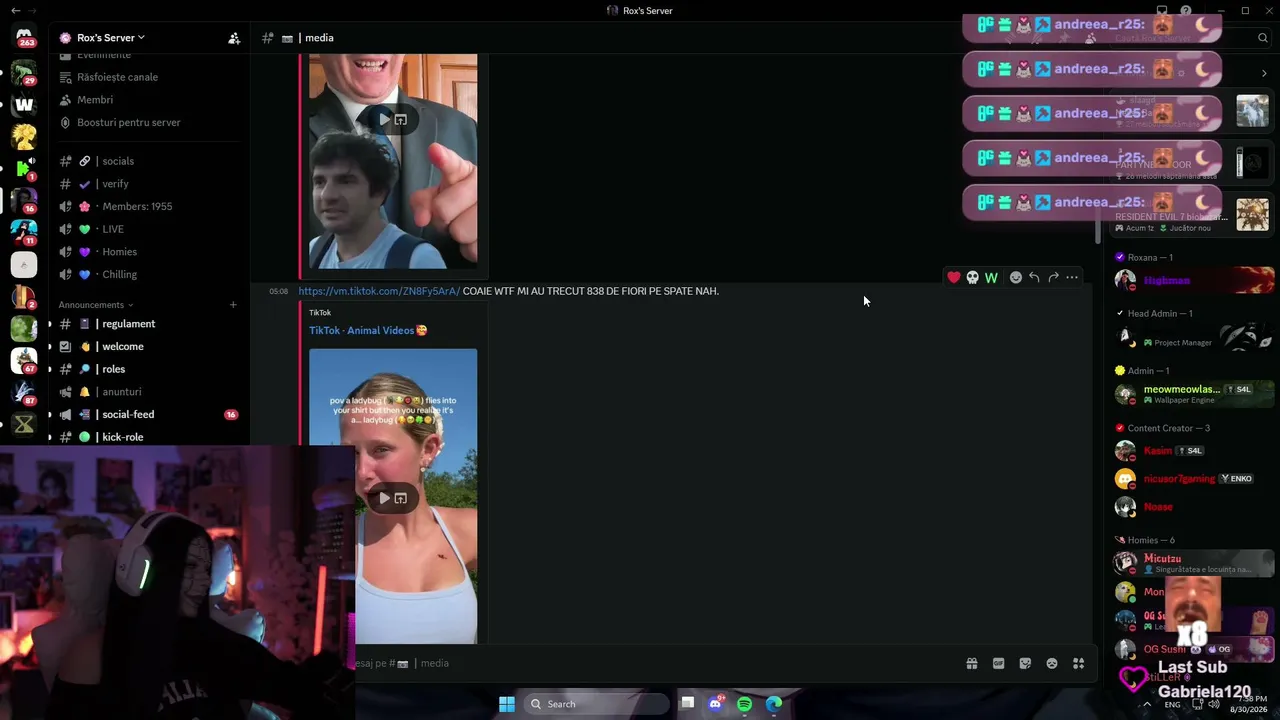
Task: Open the server with the W icon
Action: [24, 104]
